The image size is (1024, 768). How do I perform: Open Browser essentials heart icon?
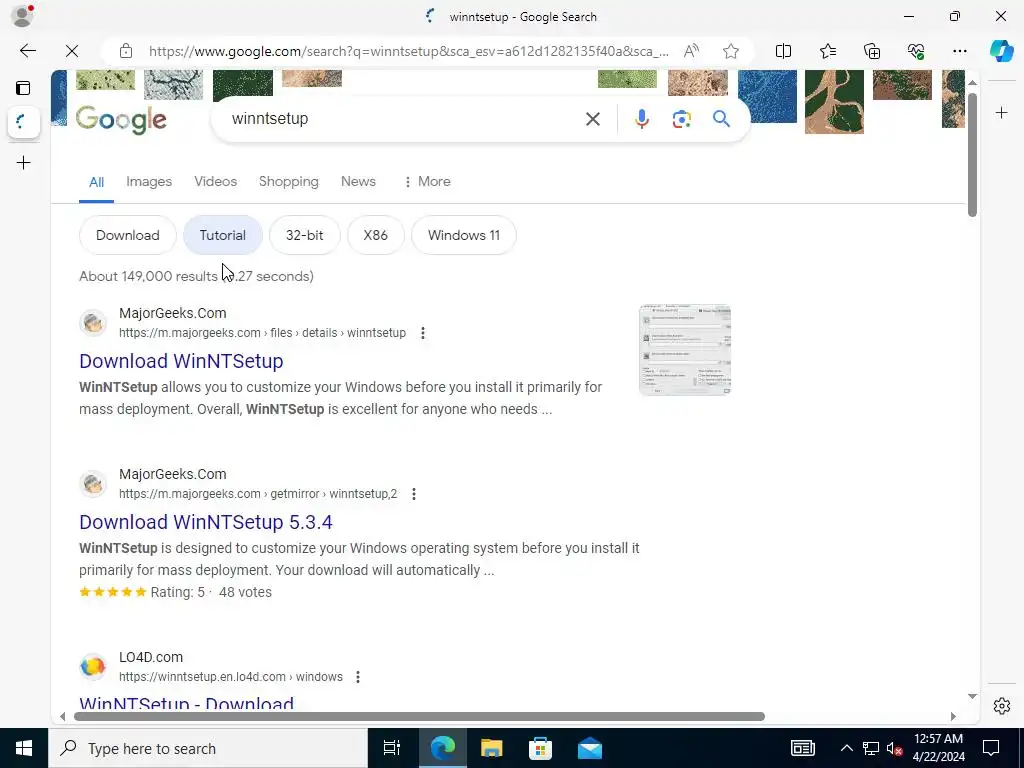(x=916, y=51)
